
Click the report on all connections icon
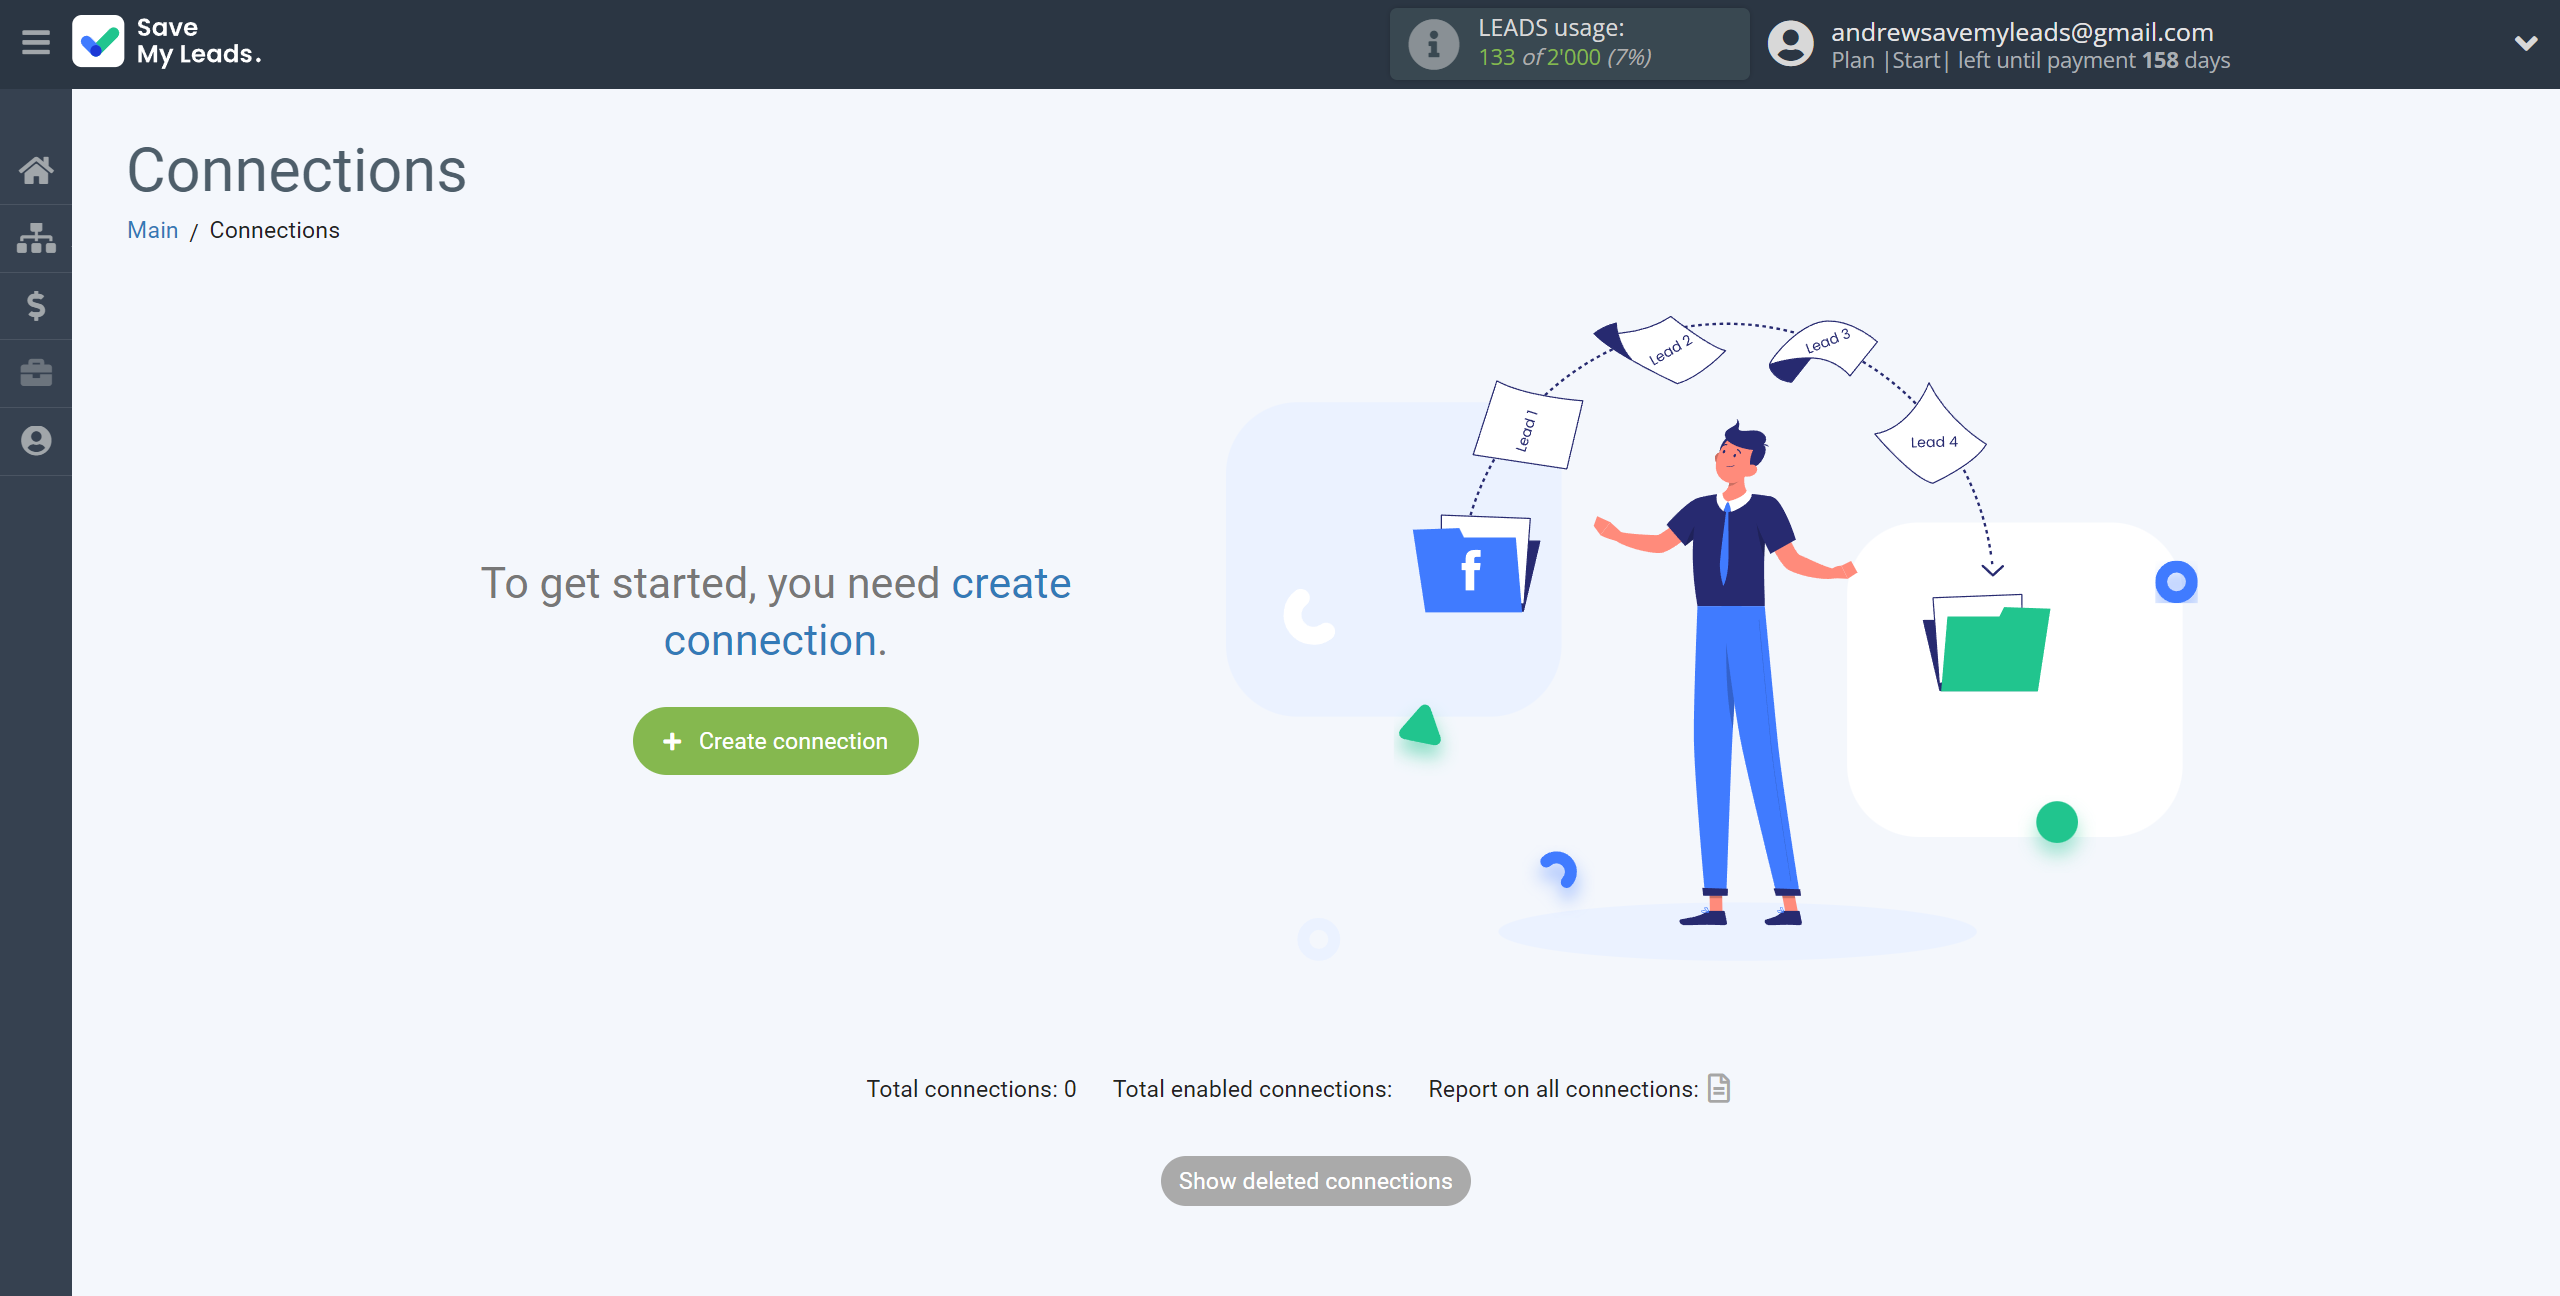point(1719,1088)
